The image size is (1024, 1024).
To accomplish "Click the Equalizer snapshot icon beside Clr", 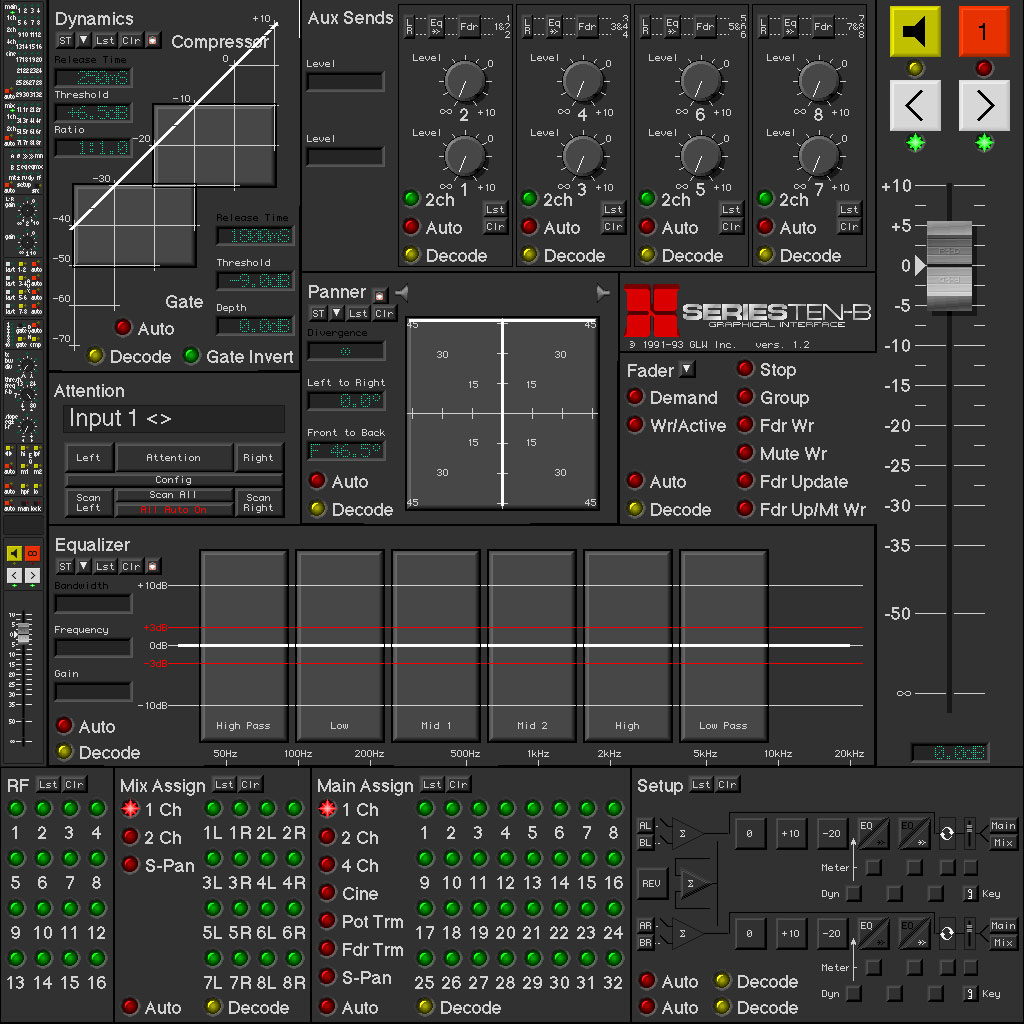I will click(152, 566).
